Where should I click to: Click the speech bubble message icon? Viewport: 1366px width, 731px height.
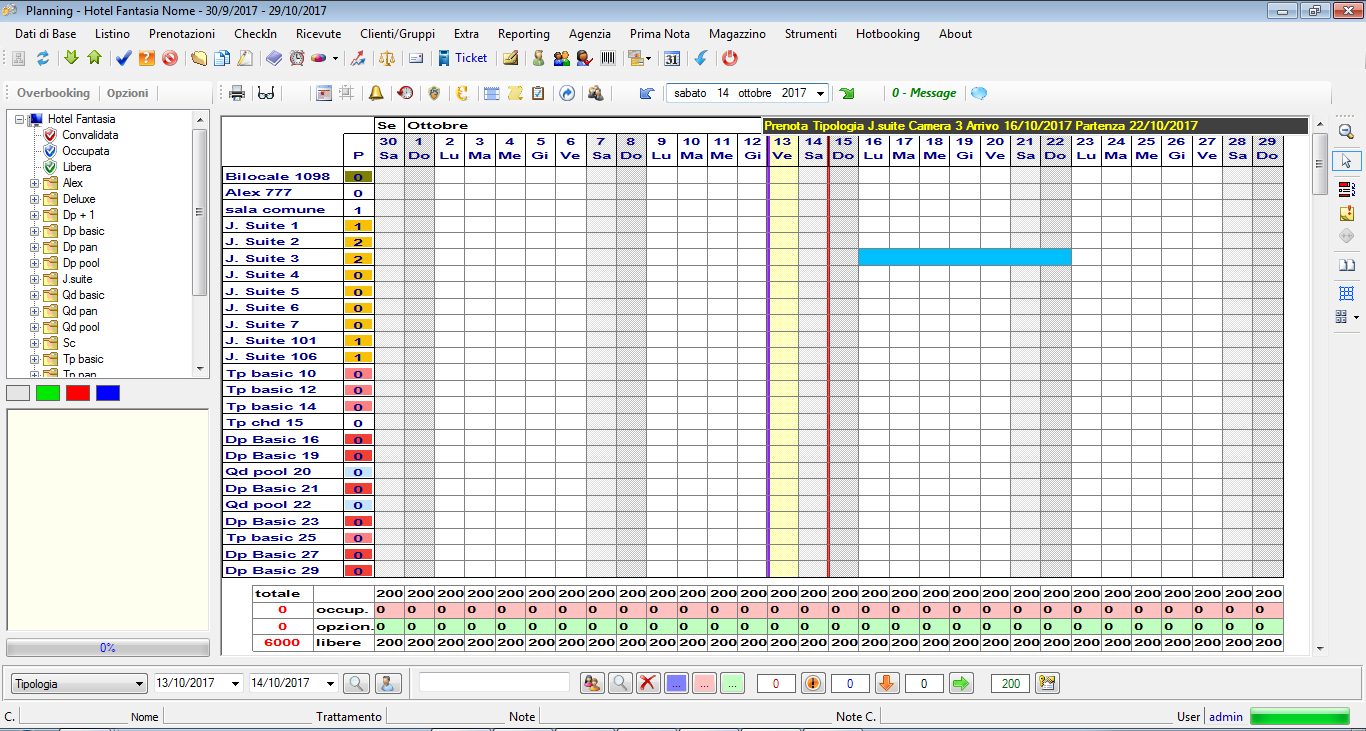[x=979, y=93]
